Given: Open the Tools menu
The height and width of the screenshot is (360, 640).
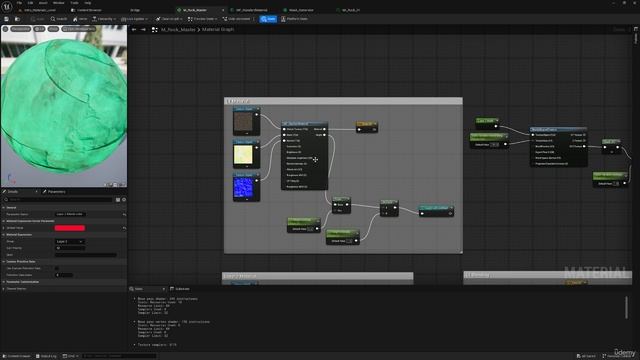Looking at the screenshot, I should coord(74,3).
